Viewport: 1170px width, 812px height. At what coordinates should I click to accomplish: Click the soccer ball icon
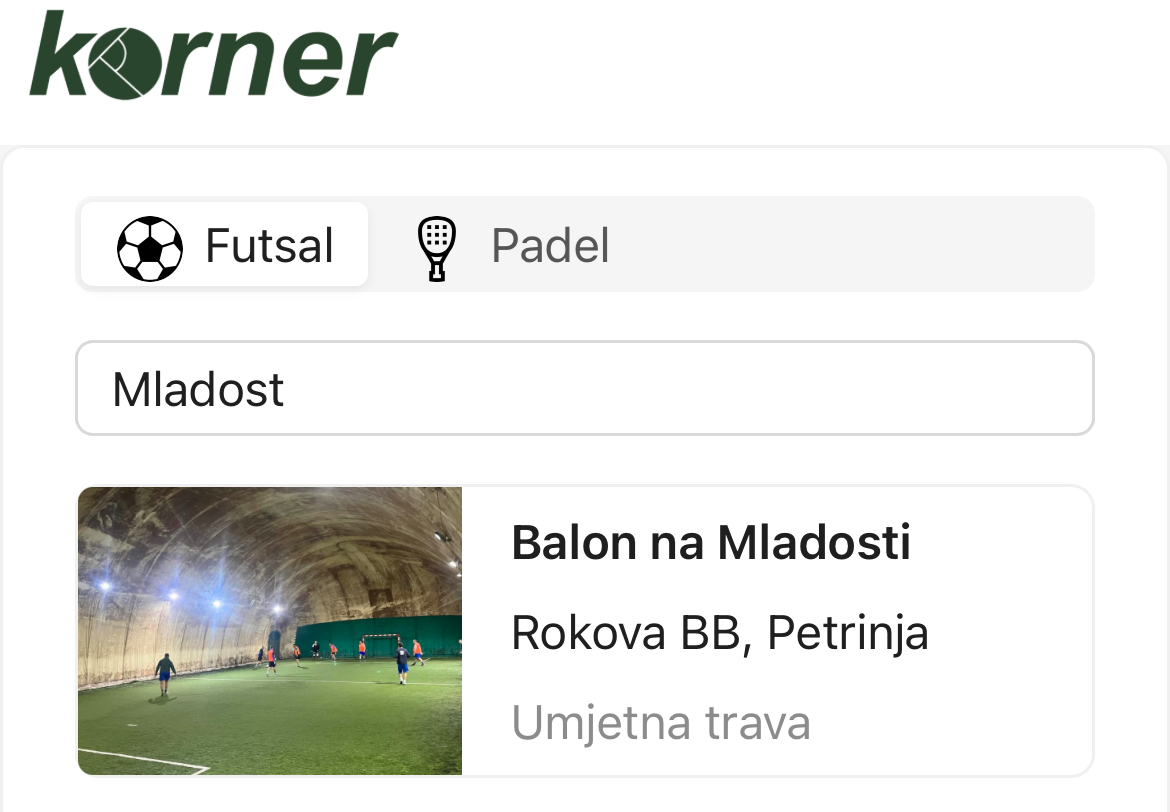150,248
